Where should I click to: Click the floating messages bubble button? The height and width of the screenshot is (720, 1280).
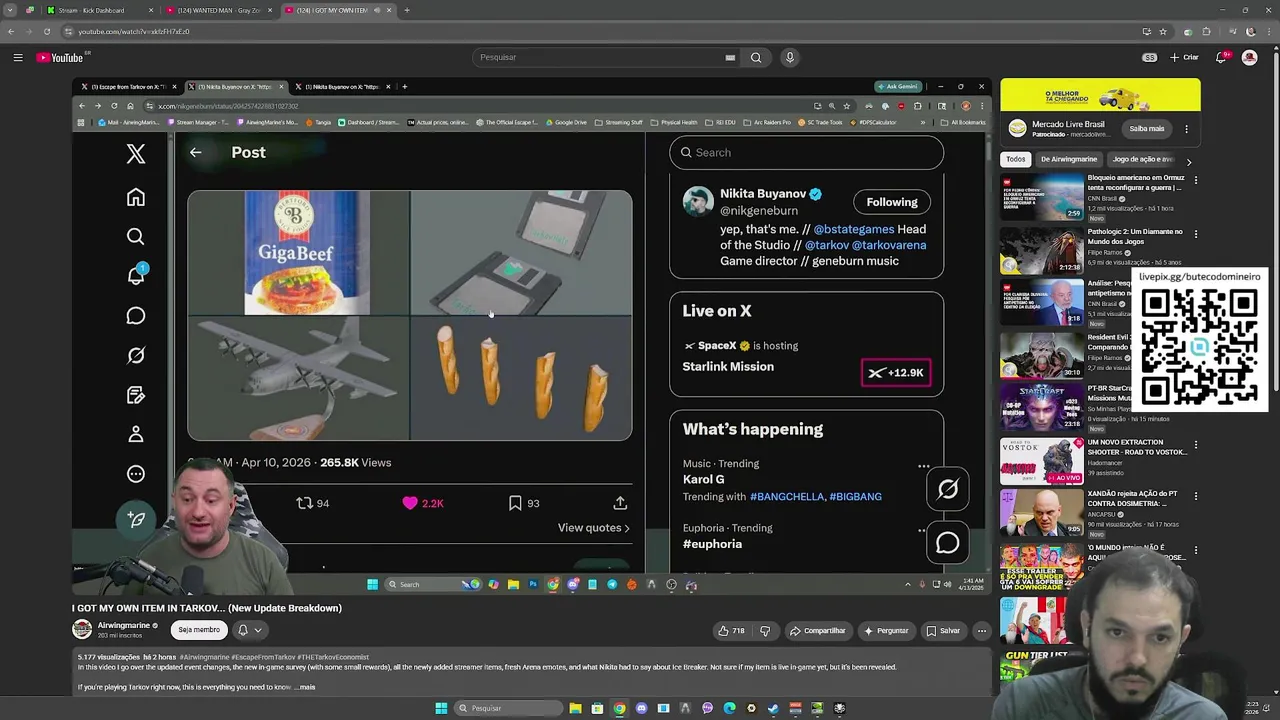(947, 543)
